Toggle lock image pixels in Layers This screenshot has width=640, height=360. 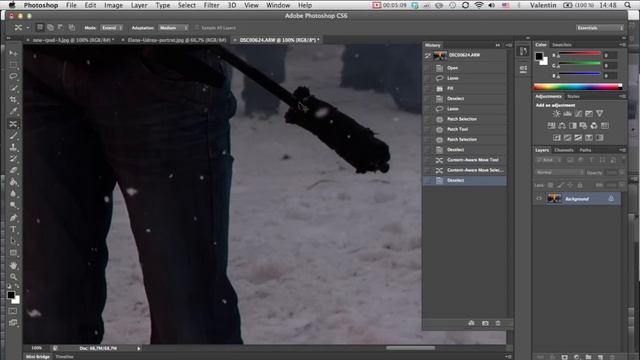click(x=560, y=185)
